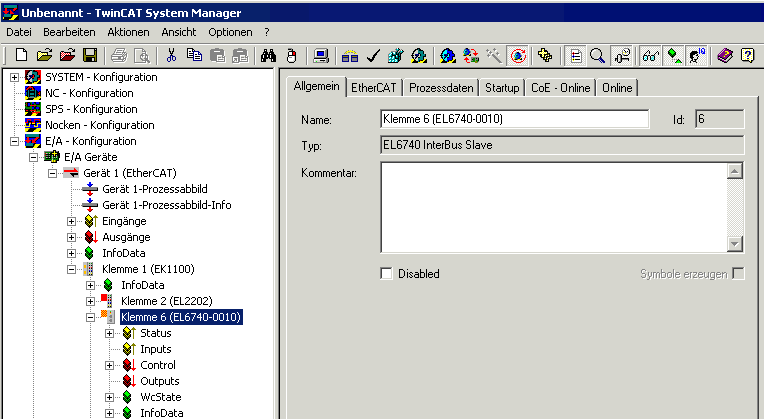Tick the Disabled checkbox

[x=386, y=273]
